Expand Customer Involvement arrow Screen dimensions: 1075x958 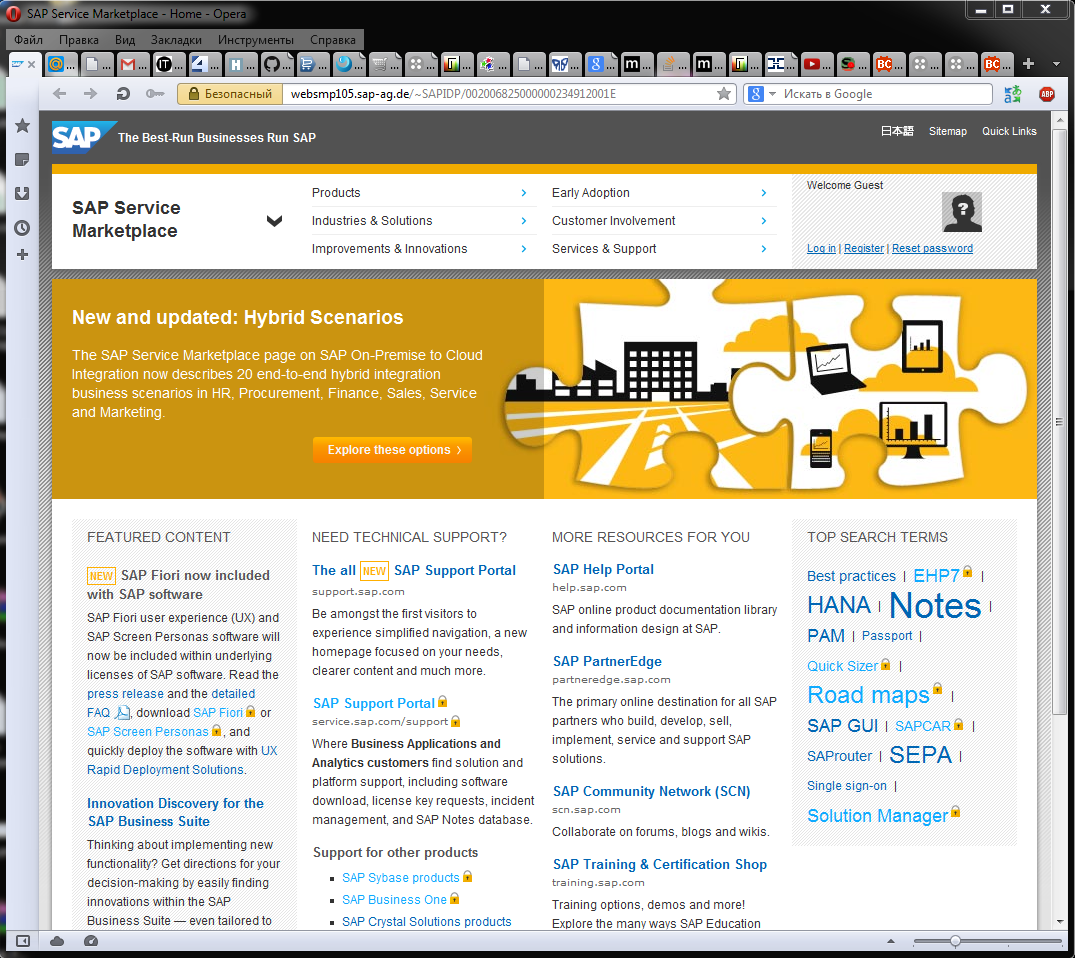click(x=764, y=221)
